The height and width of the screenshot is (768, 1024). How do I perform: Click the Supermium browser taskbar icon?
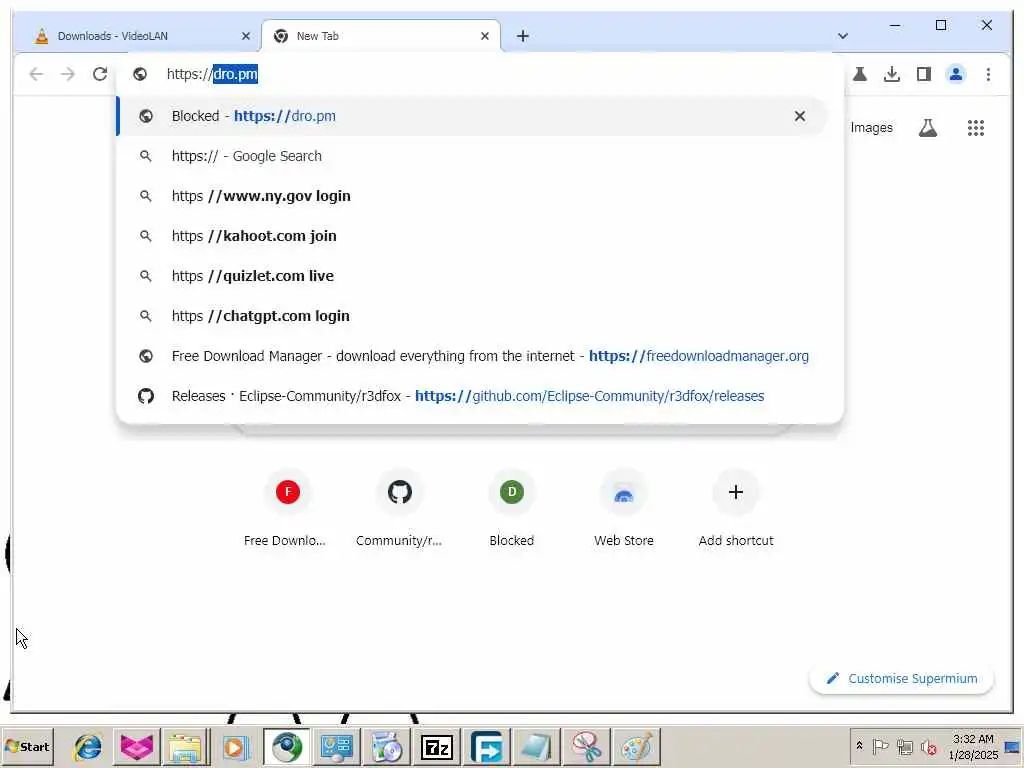click(286, 746)
